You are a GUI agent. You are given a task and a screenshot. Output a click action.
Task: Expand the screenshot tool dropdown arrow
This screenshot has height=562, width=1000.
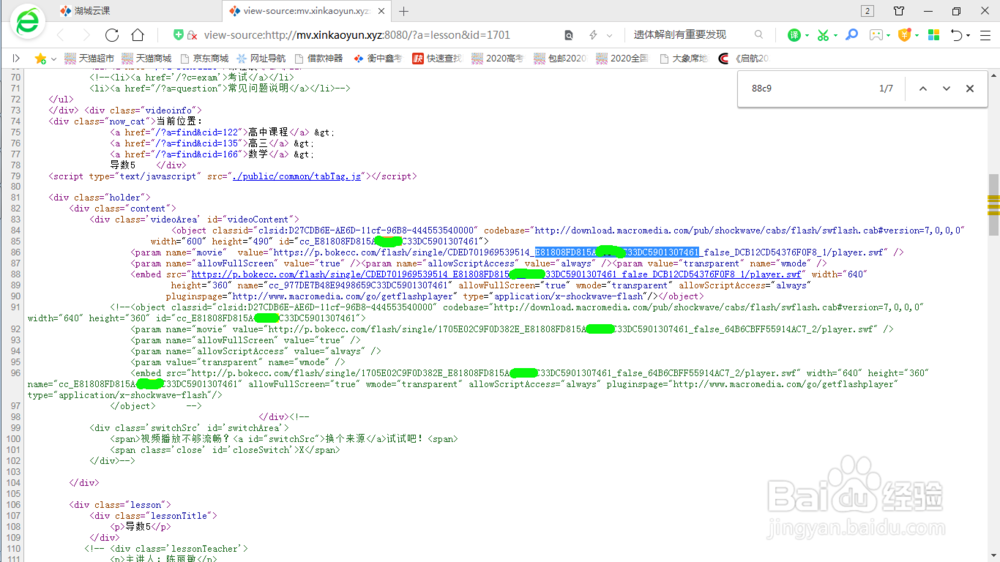[x=835, y=36]
